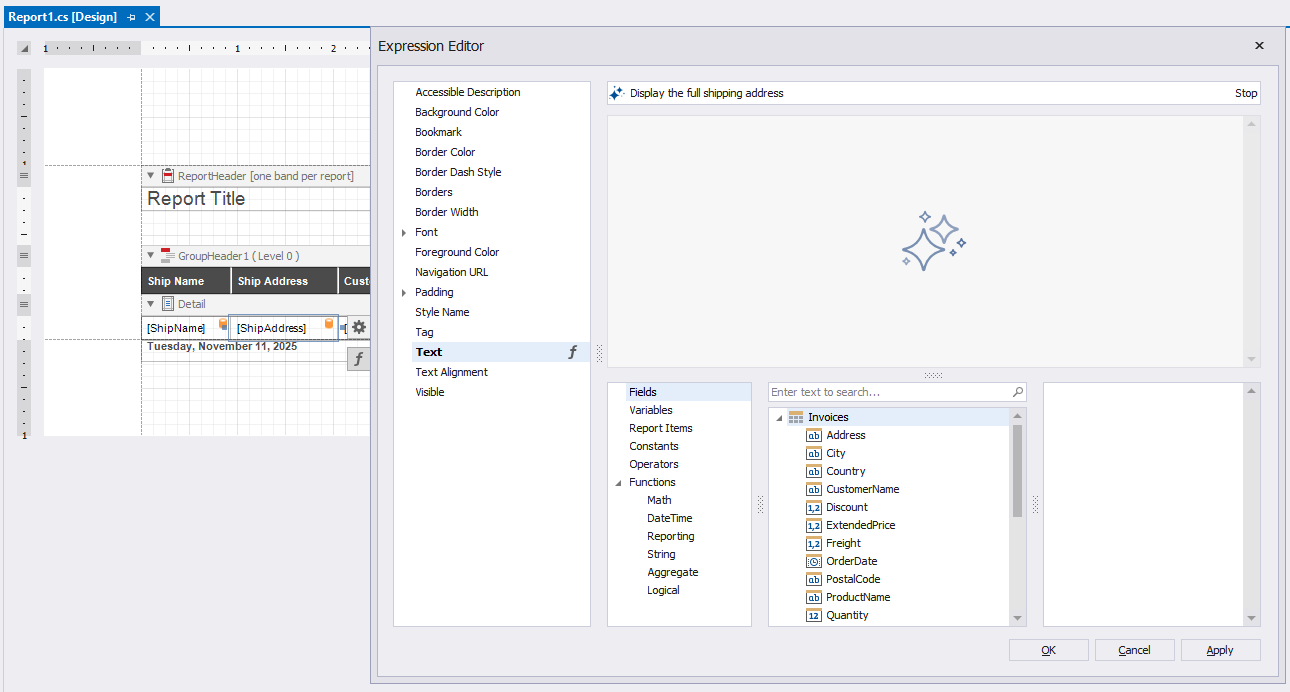This screenshot has width=1290, height=692.
Task: Switch to the Report1.cs [Design] tab
Action: click(x=60, y=16)
